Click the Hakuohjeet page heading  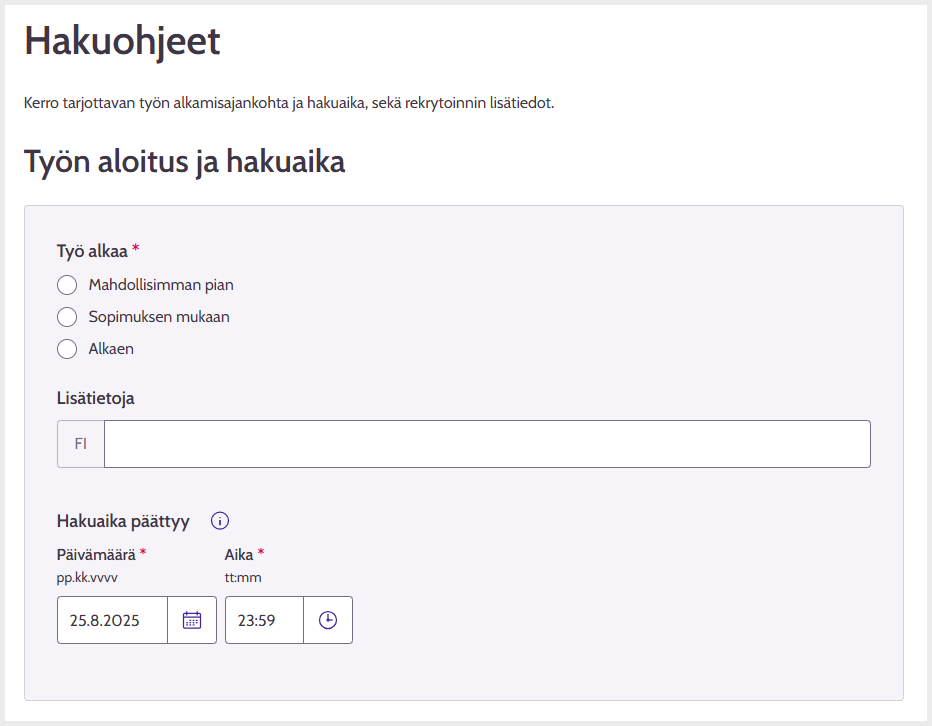pos(122,42)
